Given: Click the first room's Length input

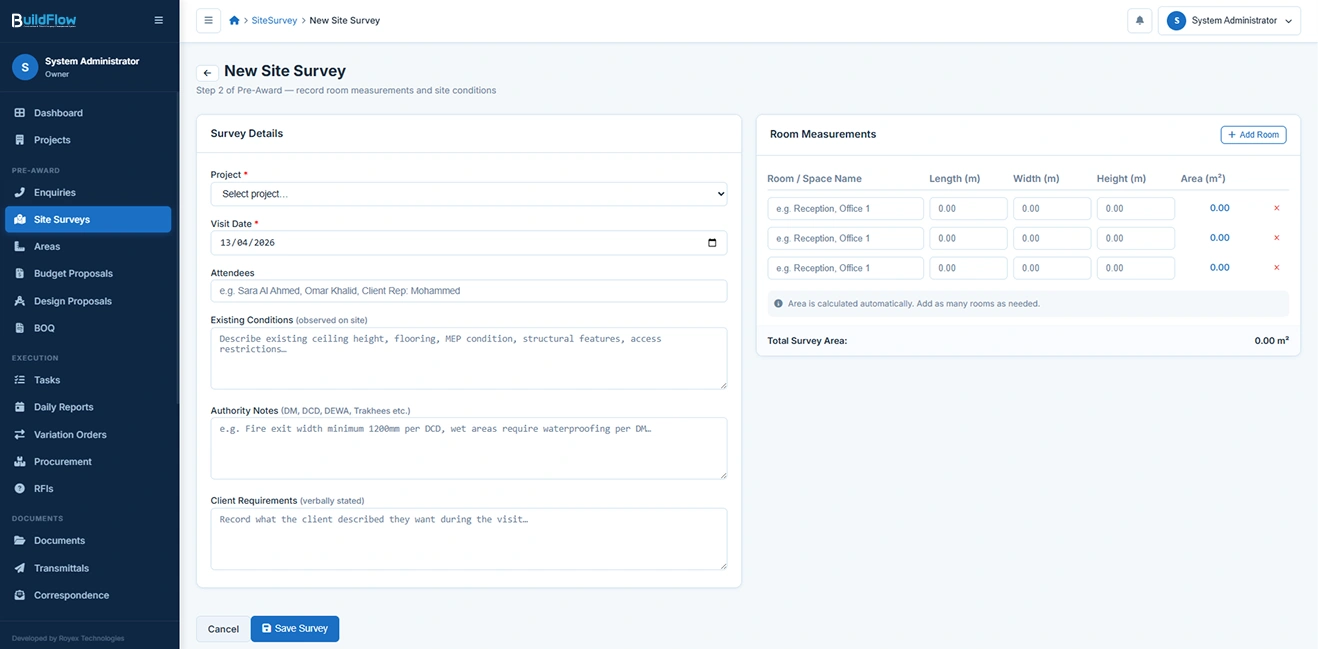Looking at the screenshot, I should (x=967, y=209).
